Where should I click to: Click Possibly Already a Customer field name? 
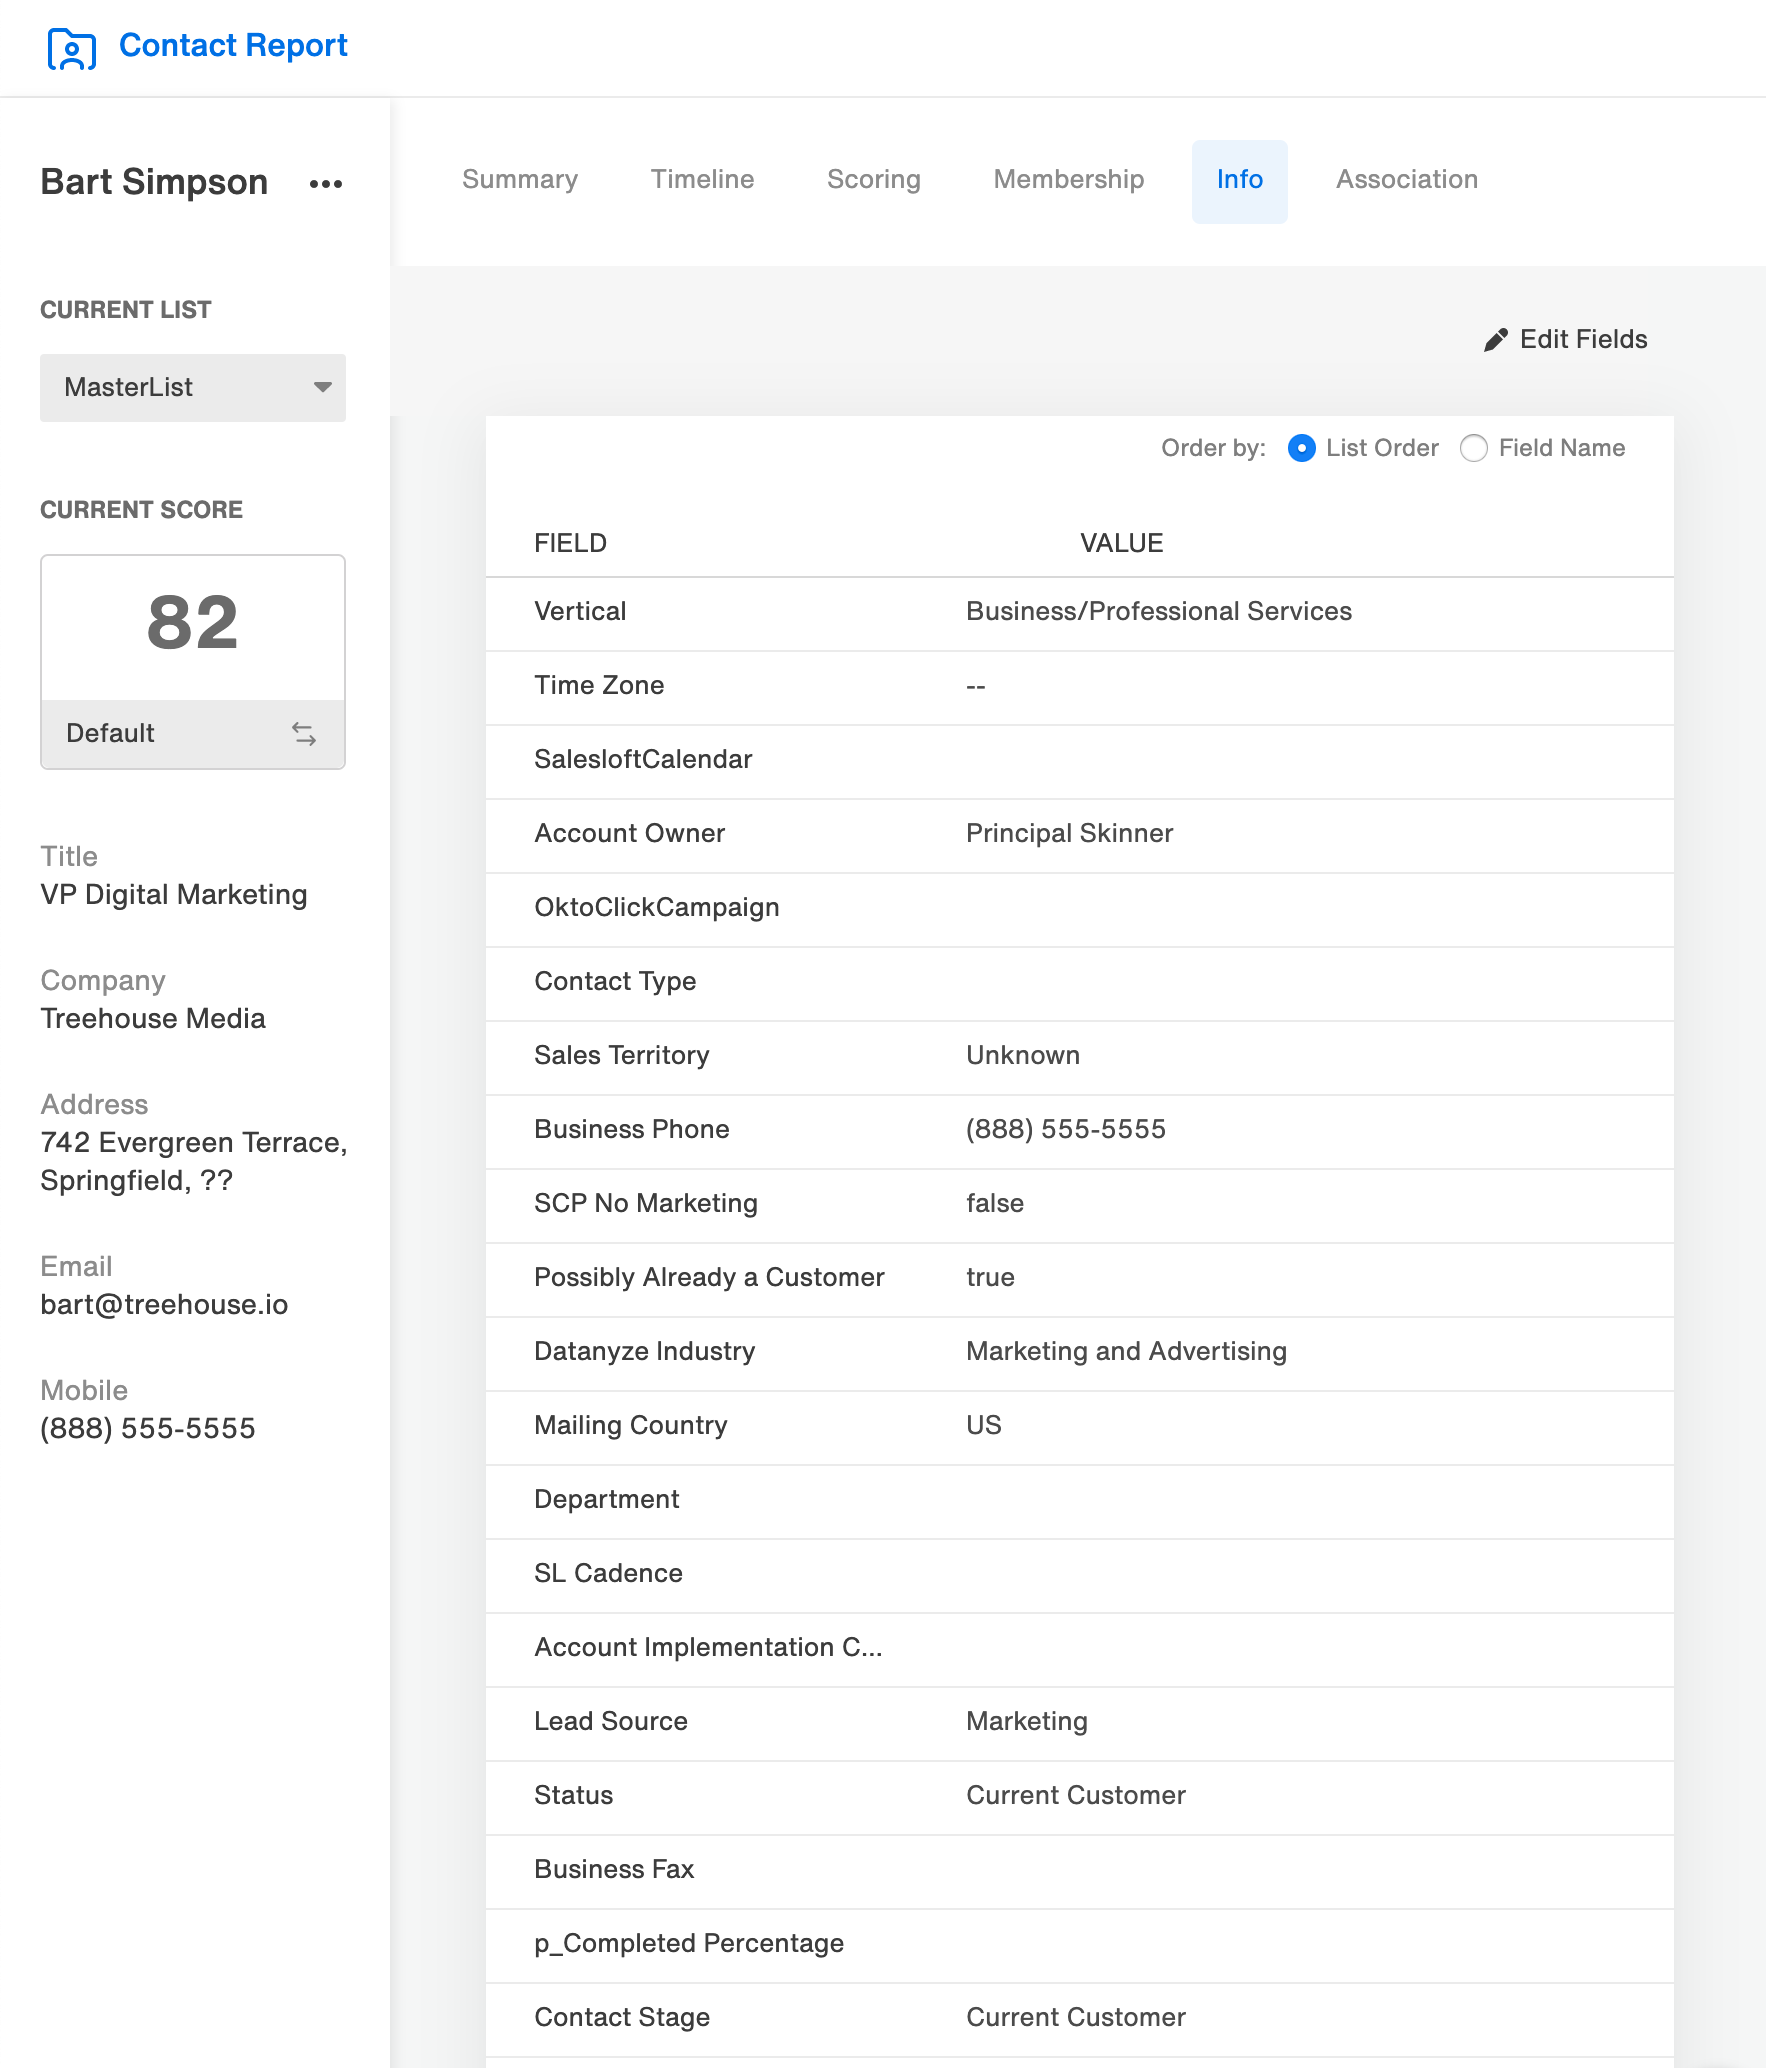[709, 1278]
